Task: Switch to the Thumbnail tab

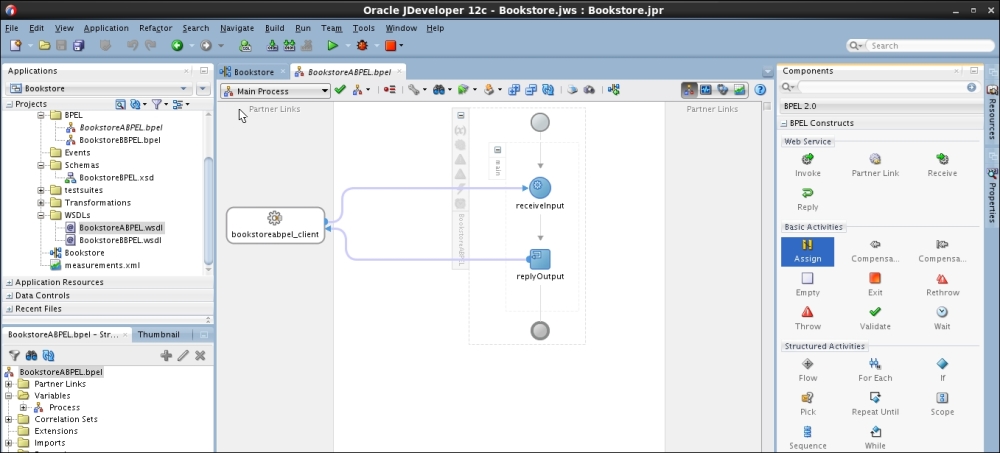Action: (159, 334)
